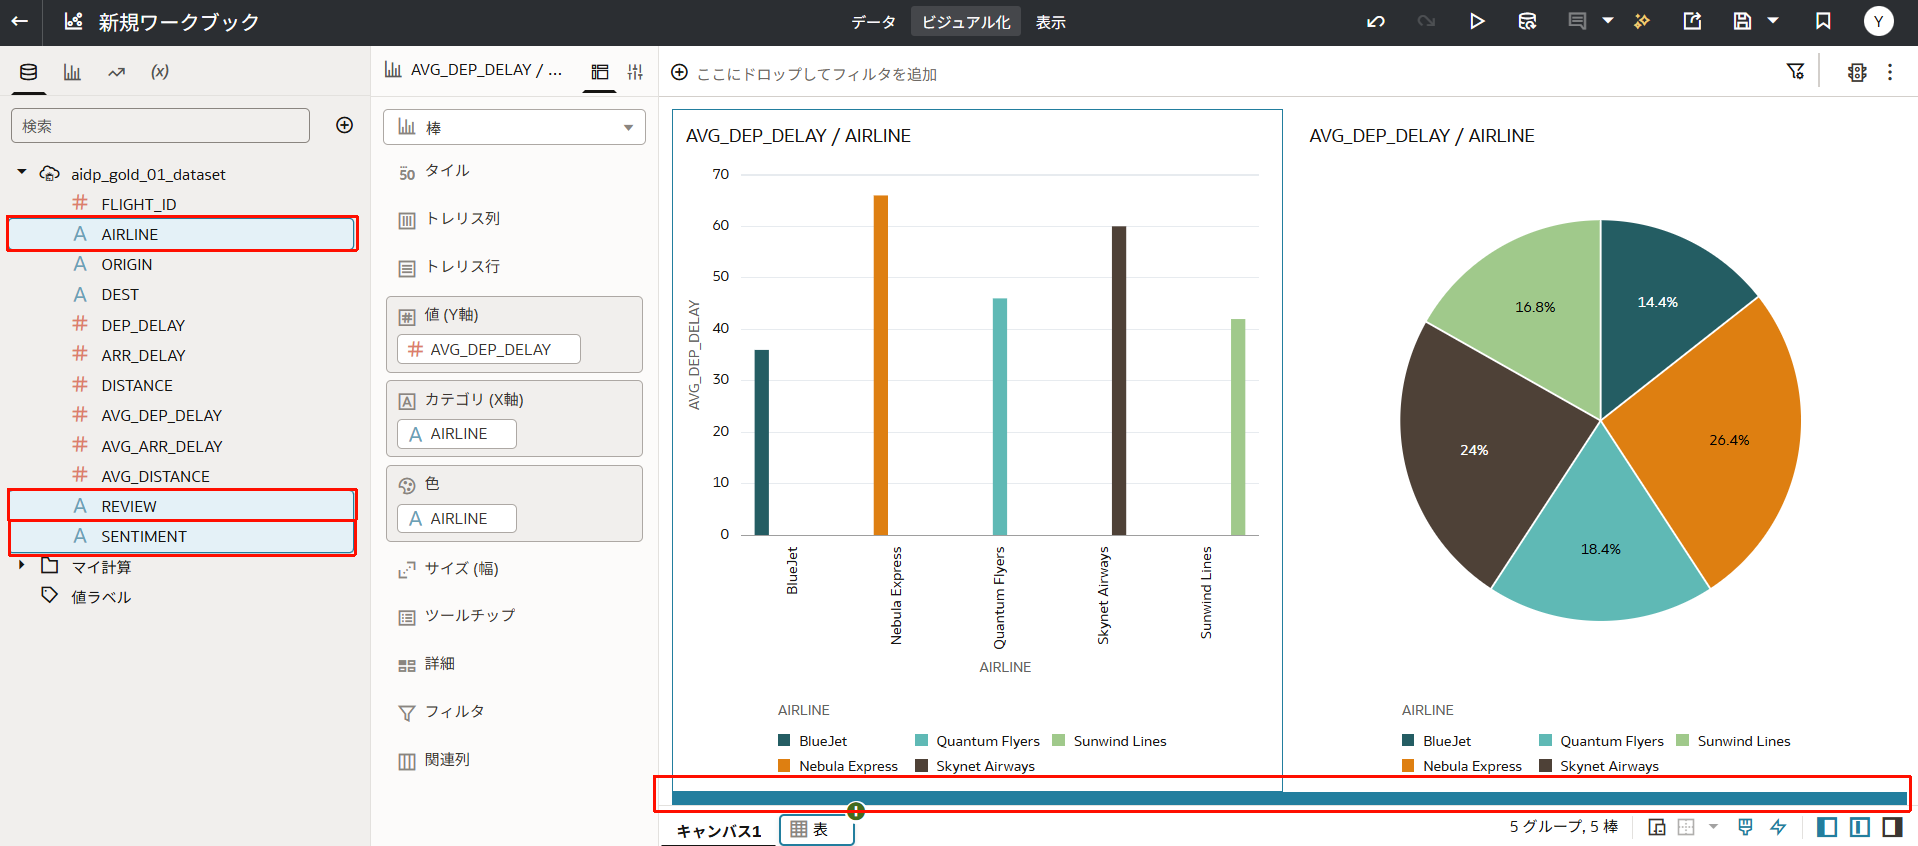Viewport: 1918px width, 846px height.
Task: Select the DEST column
Action: click(119, 294)
